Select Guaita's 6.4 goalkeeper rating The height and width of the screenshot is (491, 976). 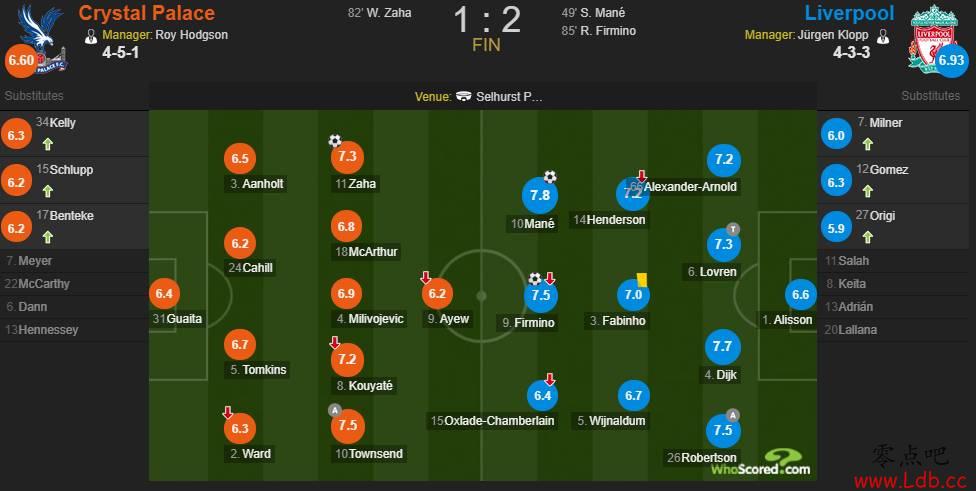(164, 294)
